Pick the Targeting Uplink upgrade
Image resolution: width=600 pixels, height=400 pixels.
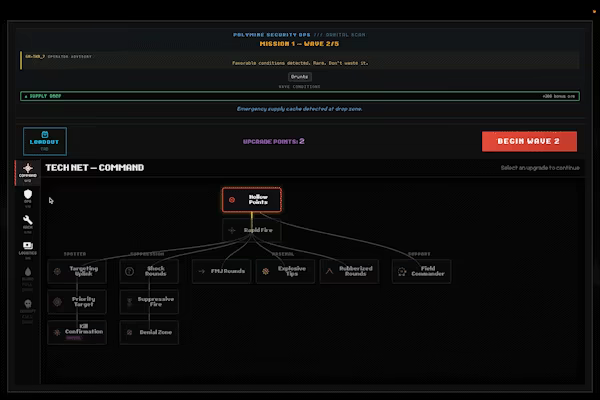(x=77, y=271)
